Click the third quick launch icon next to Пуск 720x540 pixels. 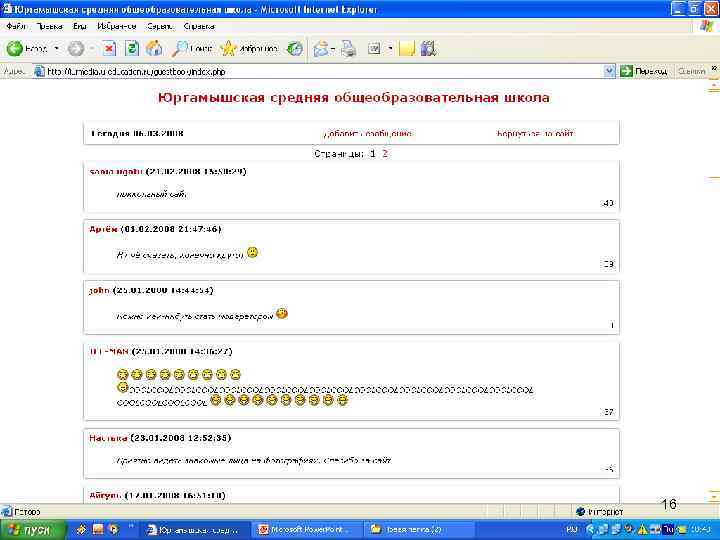[113, 529]
